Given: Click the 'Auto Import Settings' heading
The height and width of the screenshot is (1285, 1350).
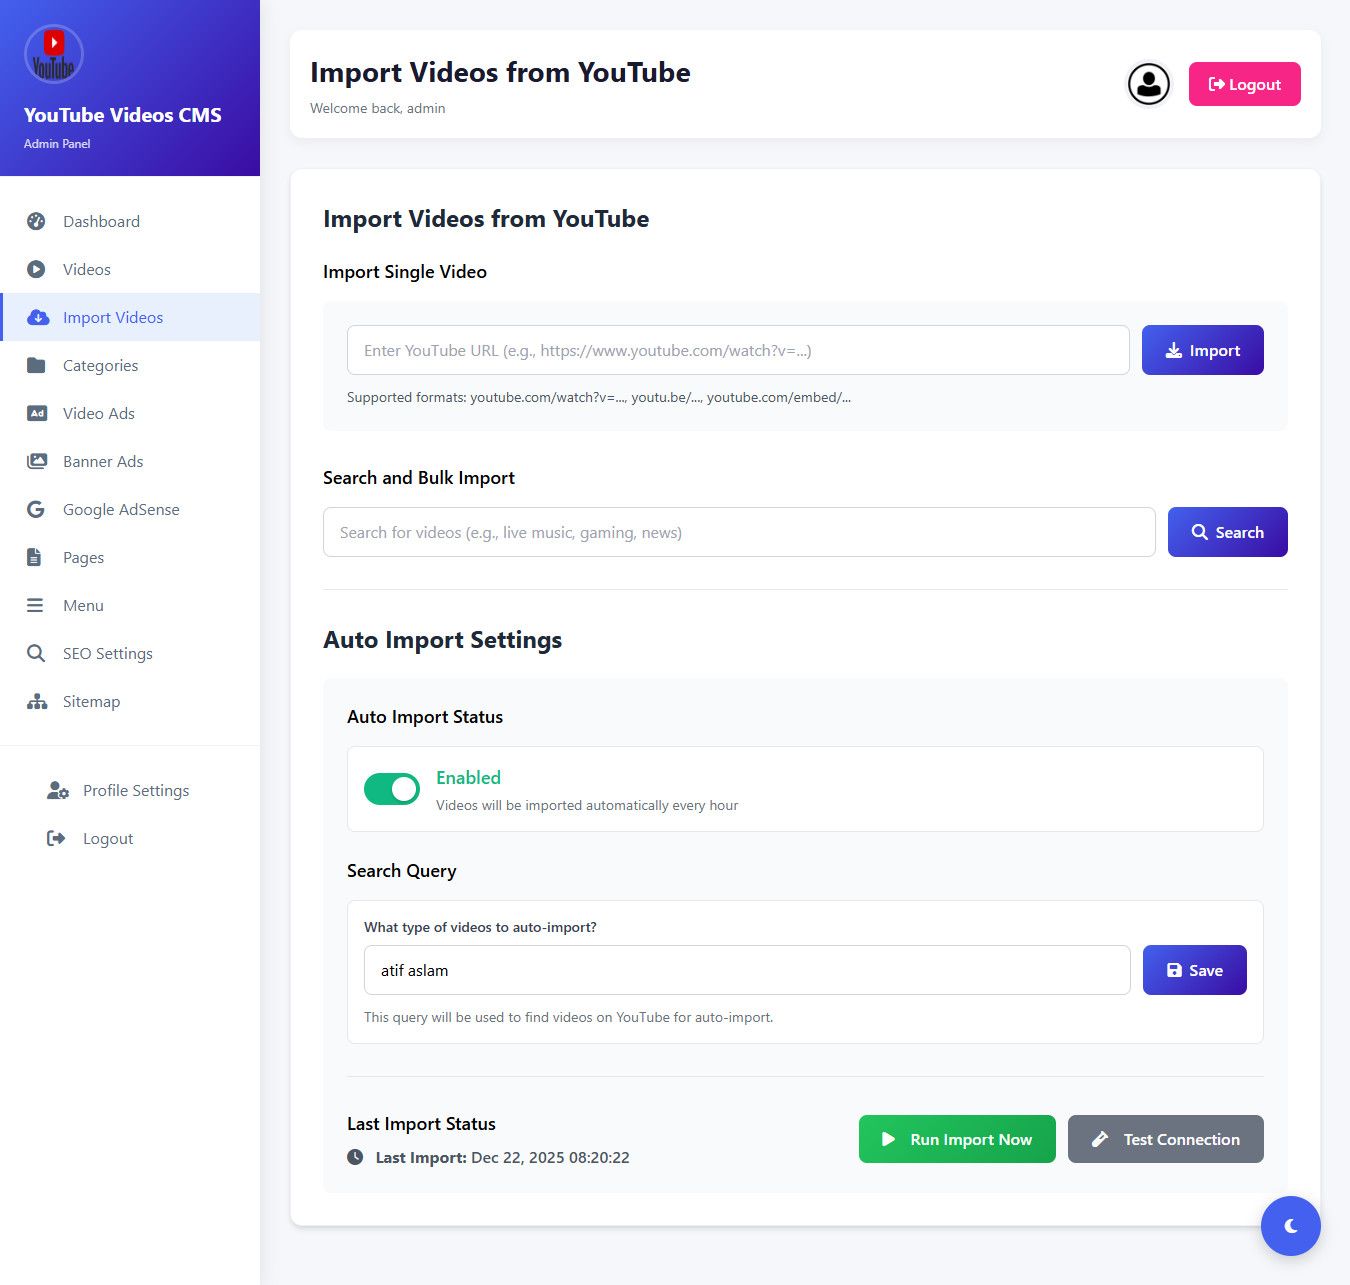Looking at the screenshot, I should click(x=443, y=640).
